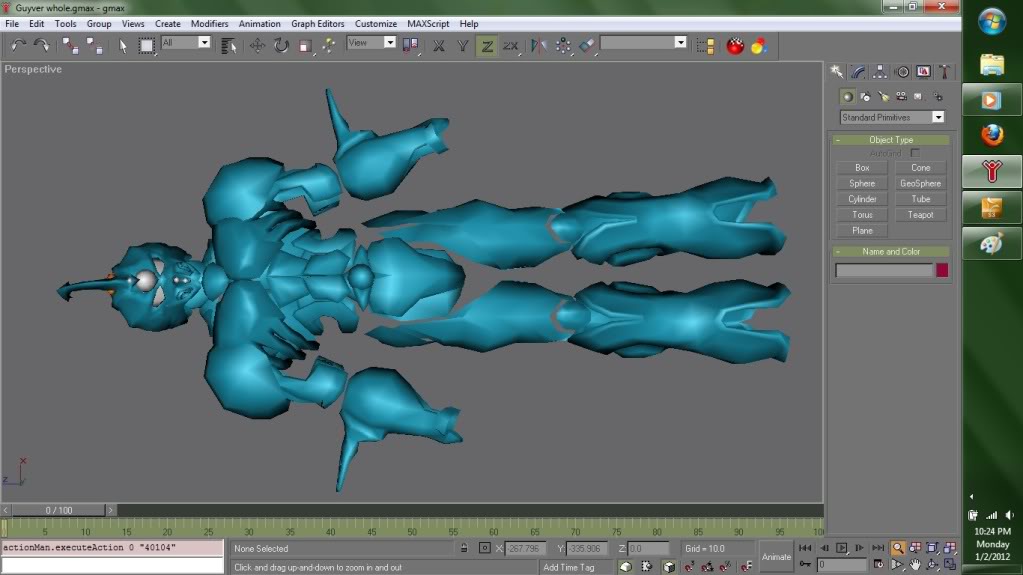The height and width of the screenshot is (575, 1023).
Task: Click the Play Animation button
Action: (x=842, y=548)
